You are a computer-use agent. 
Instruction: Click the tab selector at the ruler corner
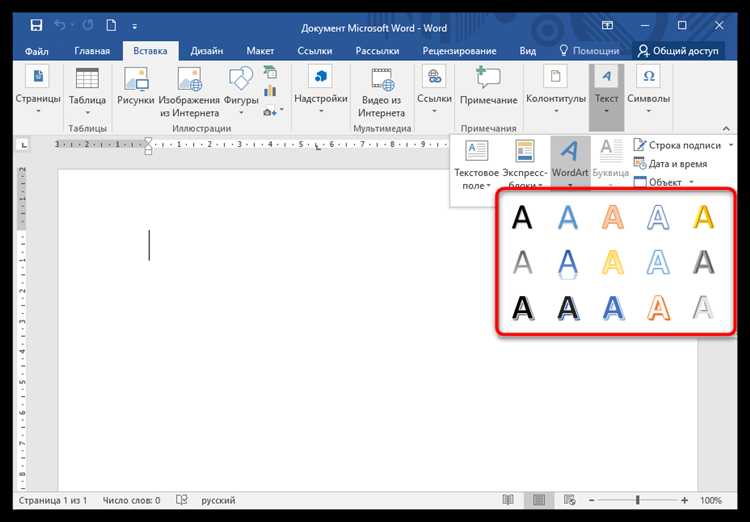(x=24, y=144)
